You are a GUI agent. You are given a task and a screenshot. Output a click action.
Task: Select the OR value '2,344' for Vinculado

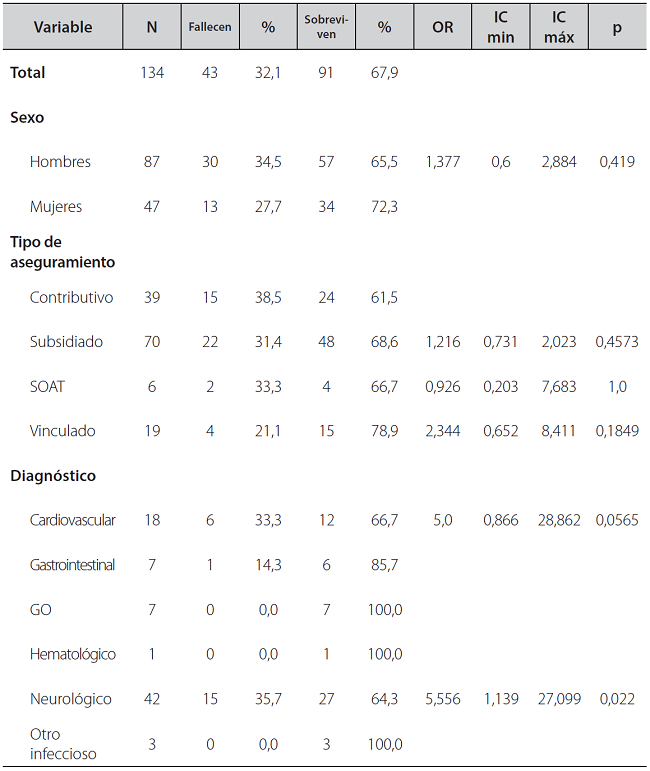pyautogui.click(x=442, y=431)
